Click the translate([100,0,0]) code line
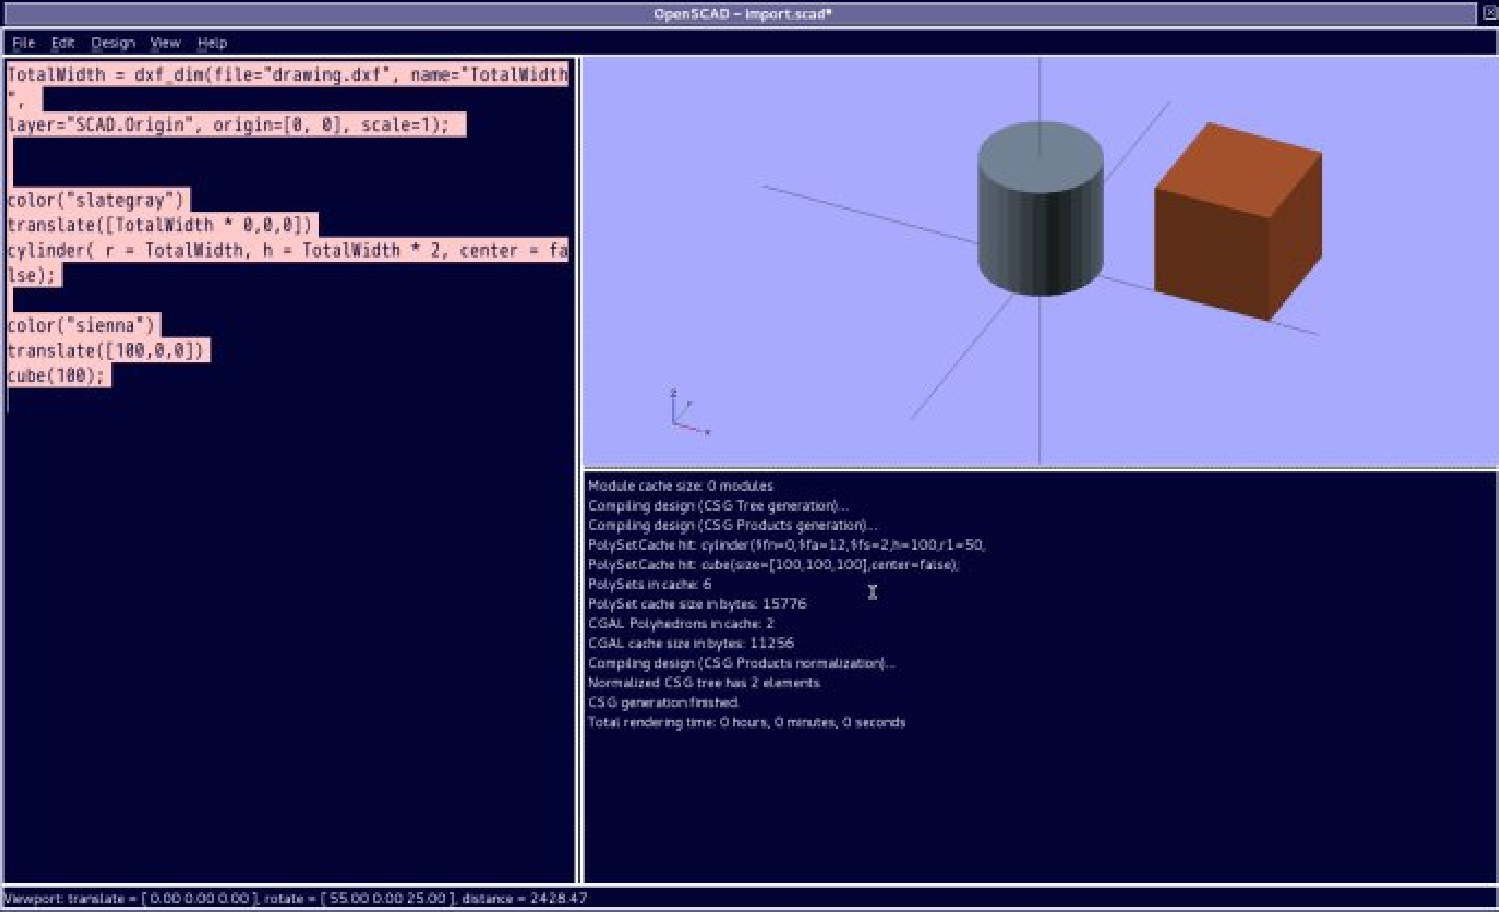 [106, 351]
